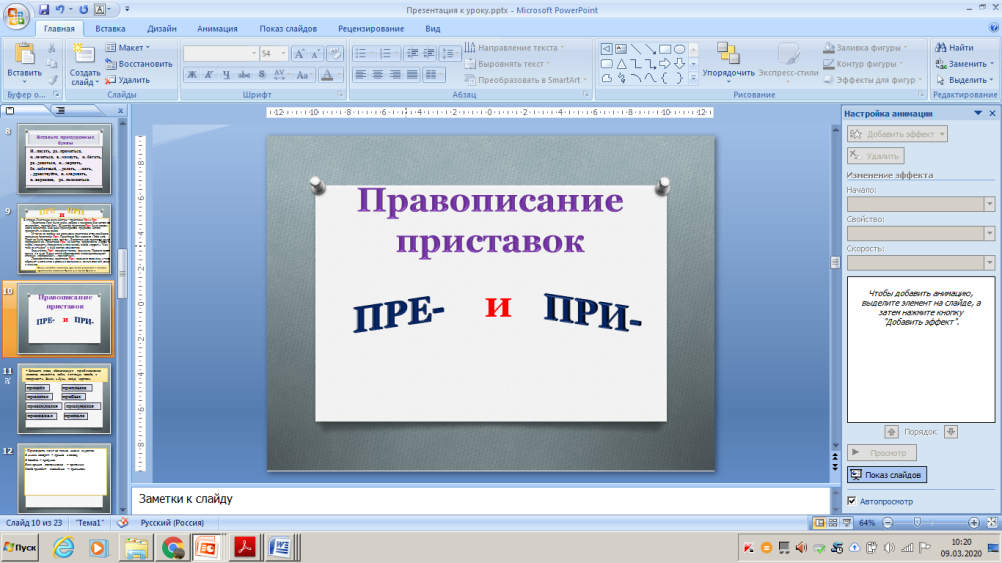1002x563 pixels.
Task: Switch to outline tab in slides pane
Action: [60, 111]
